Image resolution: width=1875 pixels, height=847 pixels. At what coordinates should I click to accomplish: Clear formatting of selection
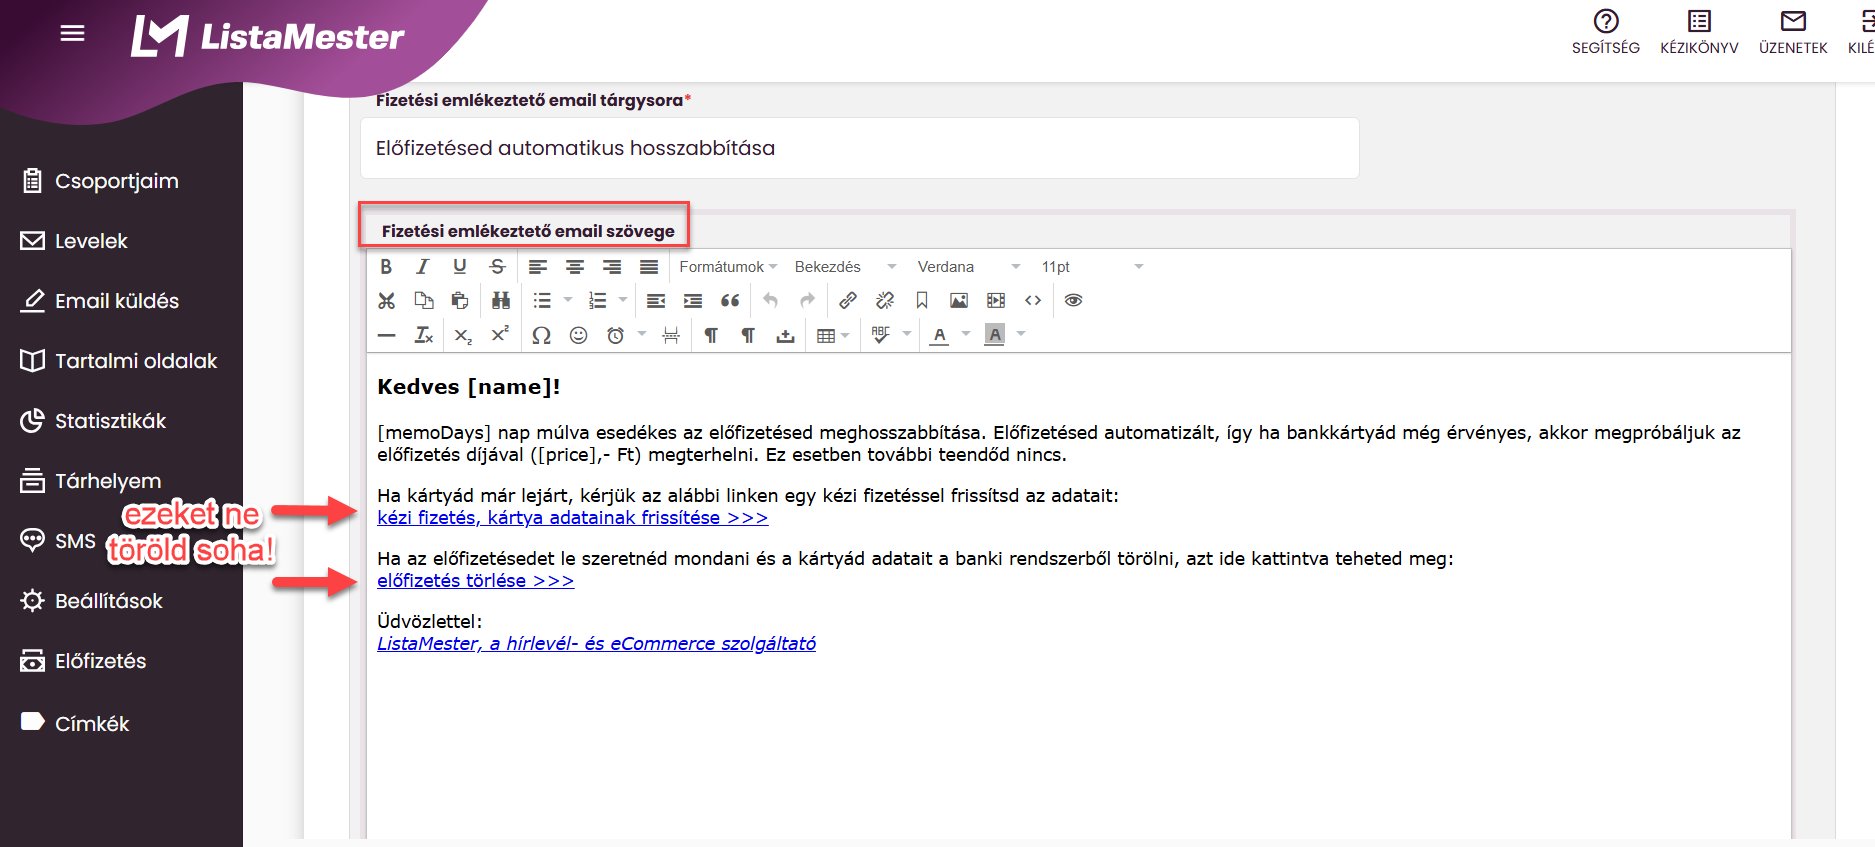pyautogui.click(x=423, y=335)
